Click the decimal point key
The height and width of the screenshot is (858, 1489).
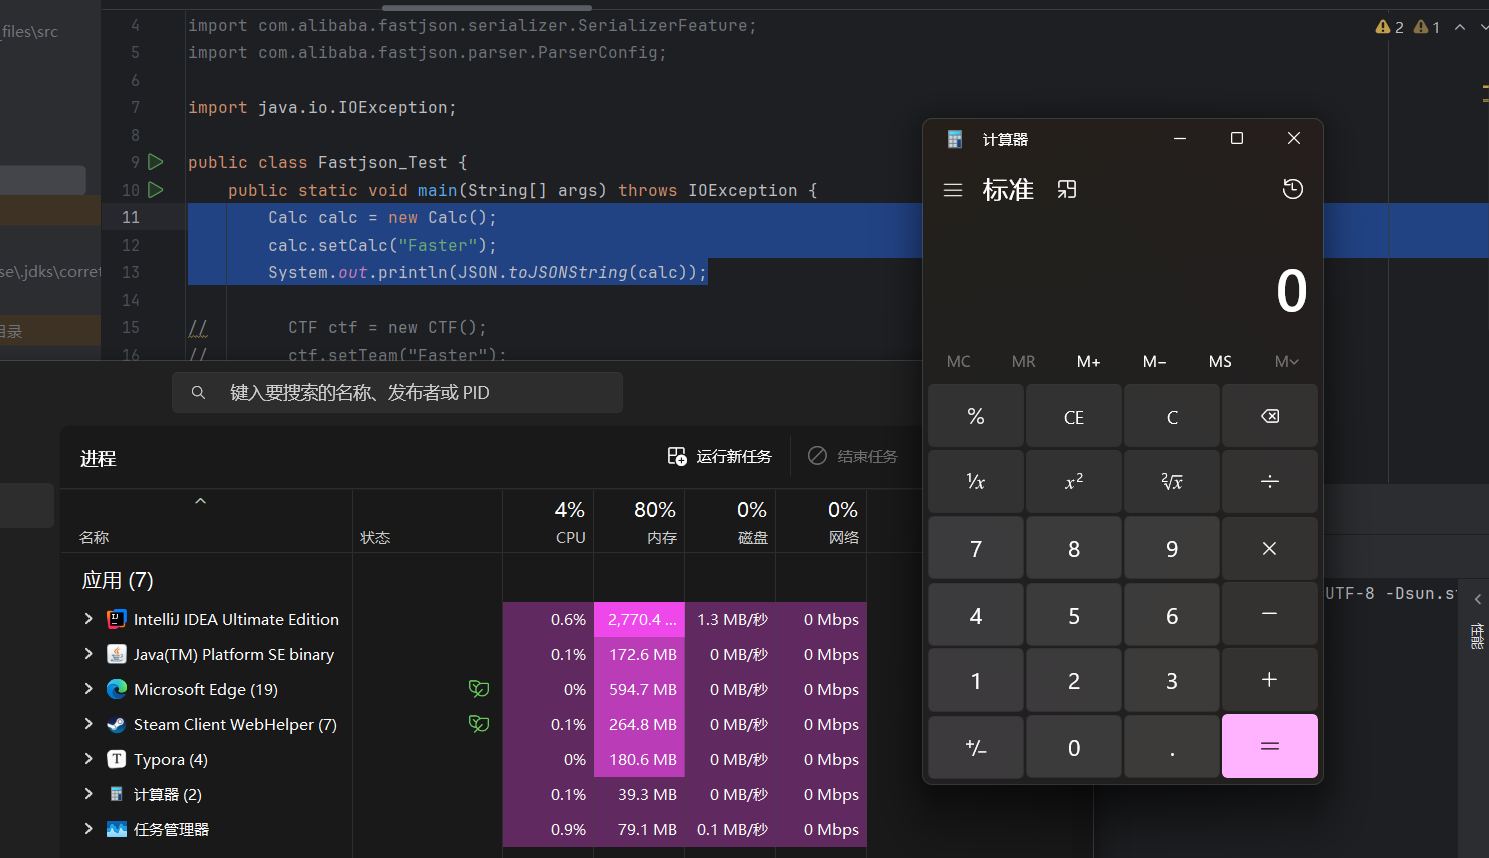1172,746
